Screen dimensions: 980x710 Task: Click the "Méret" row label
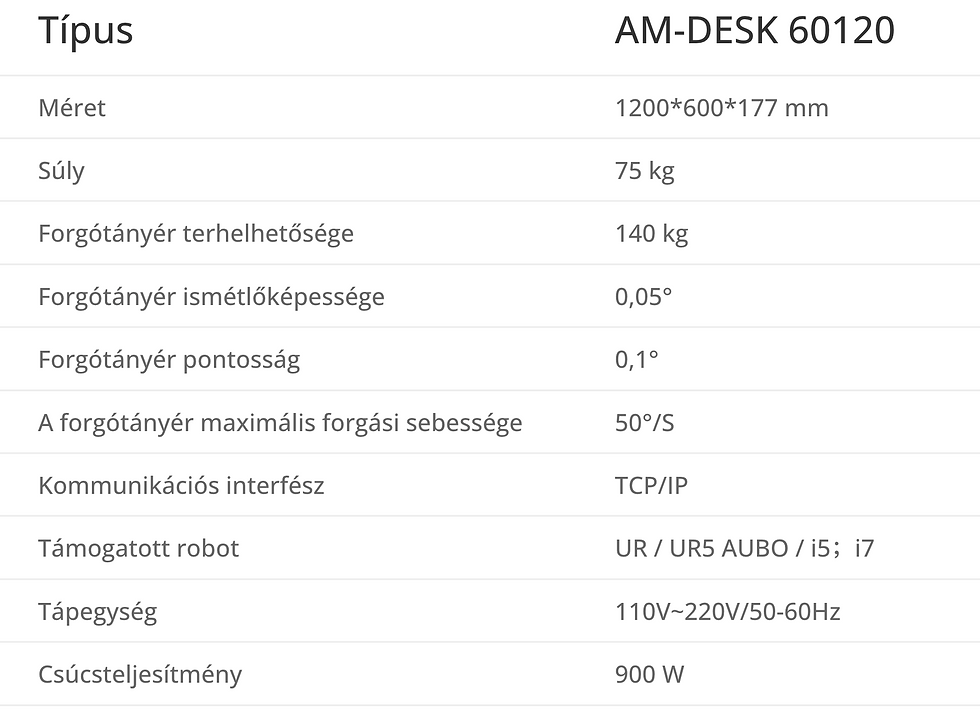coord(72,108)
